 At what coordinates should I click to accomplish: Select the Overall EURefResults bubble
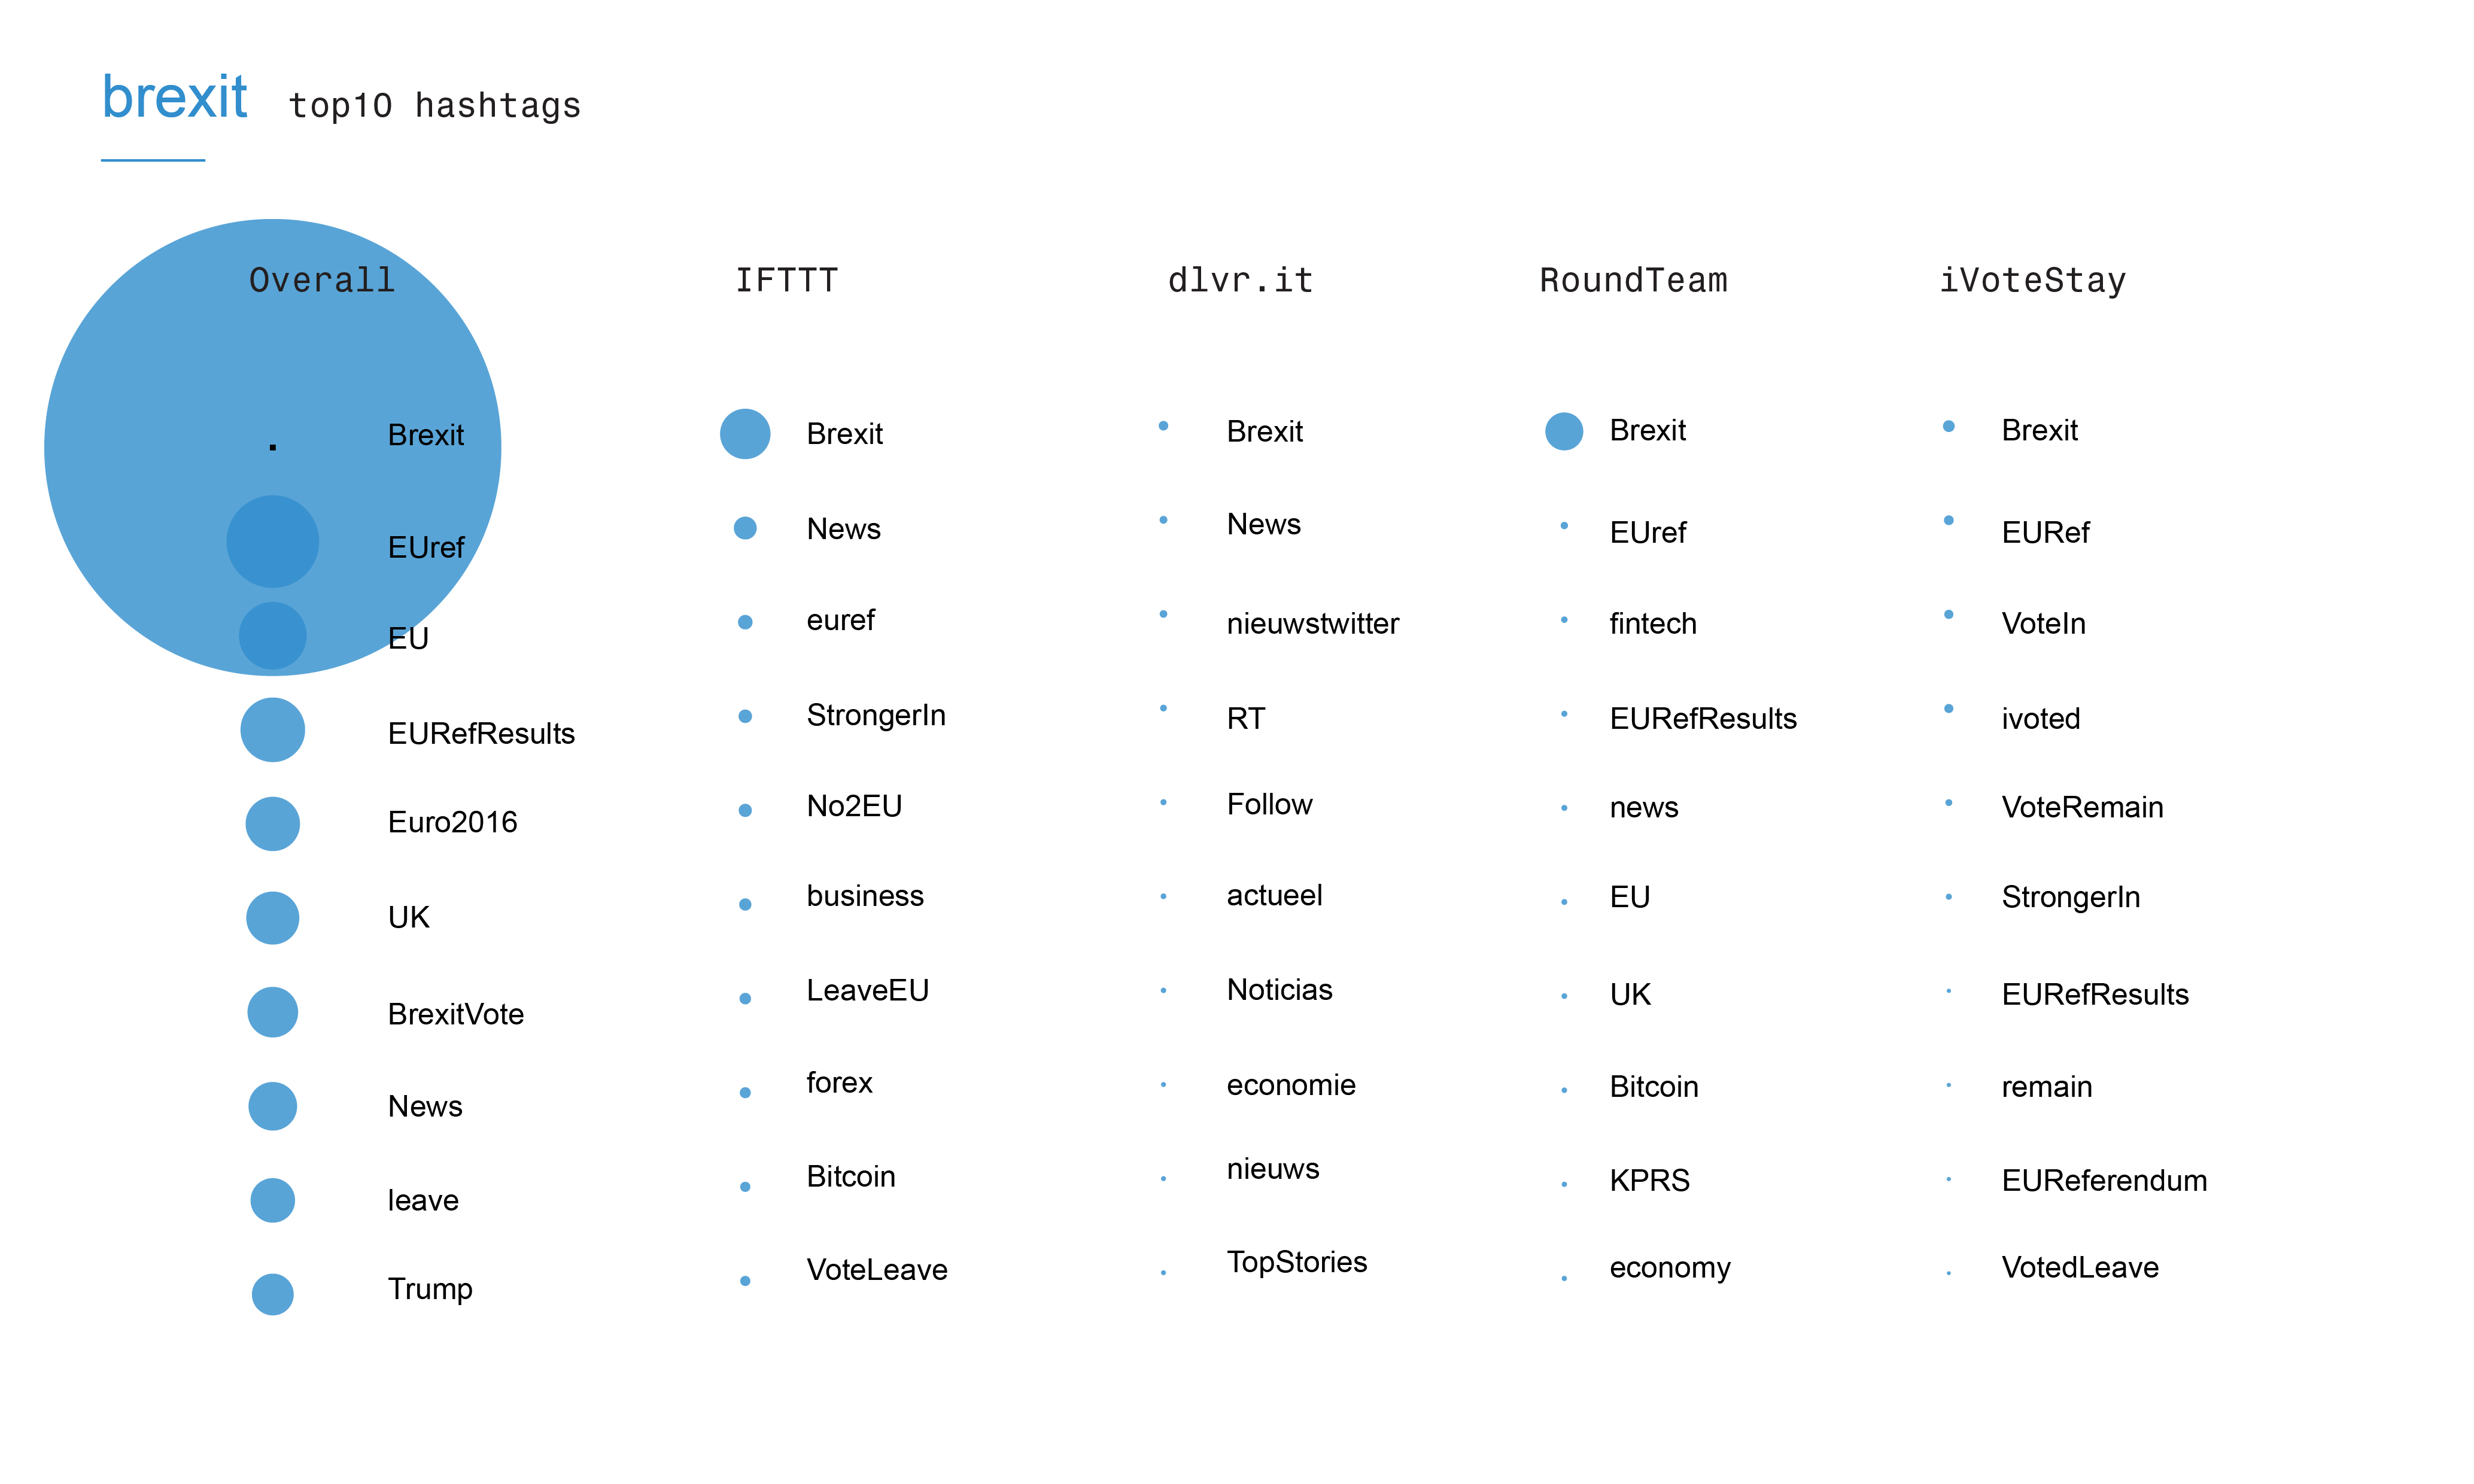(x=273, y=730)
